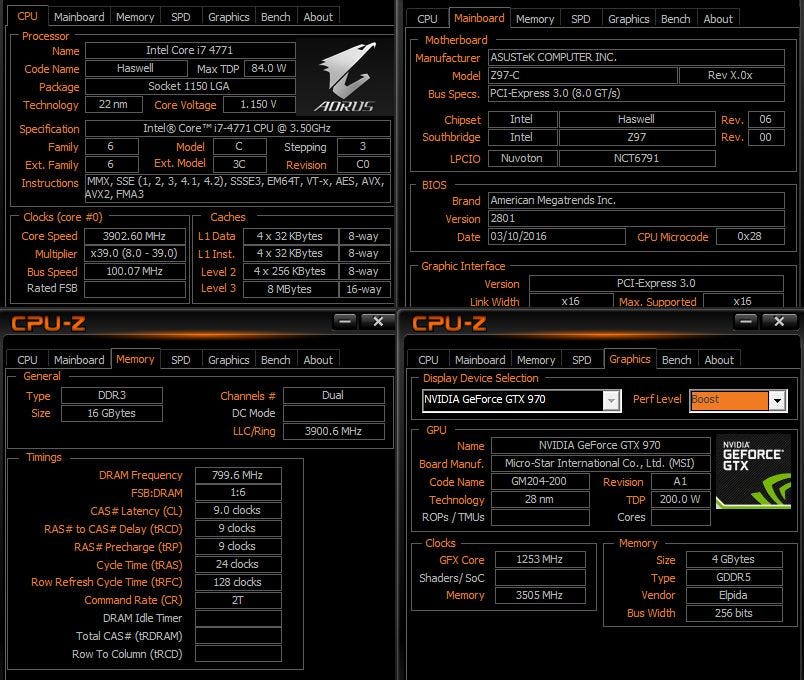Open Graphics tab in Memory window
This screenshot has width=804, height=680.
click(229, 360)
